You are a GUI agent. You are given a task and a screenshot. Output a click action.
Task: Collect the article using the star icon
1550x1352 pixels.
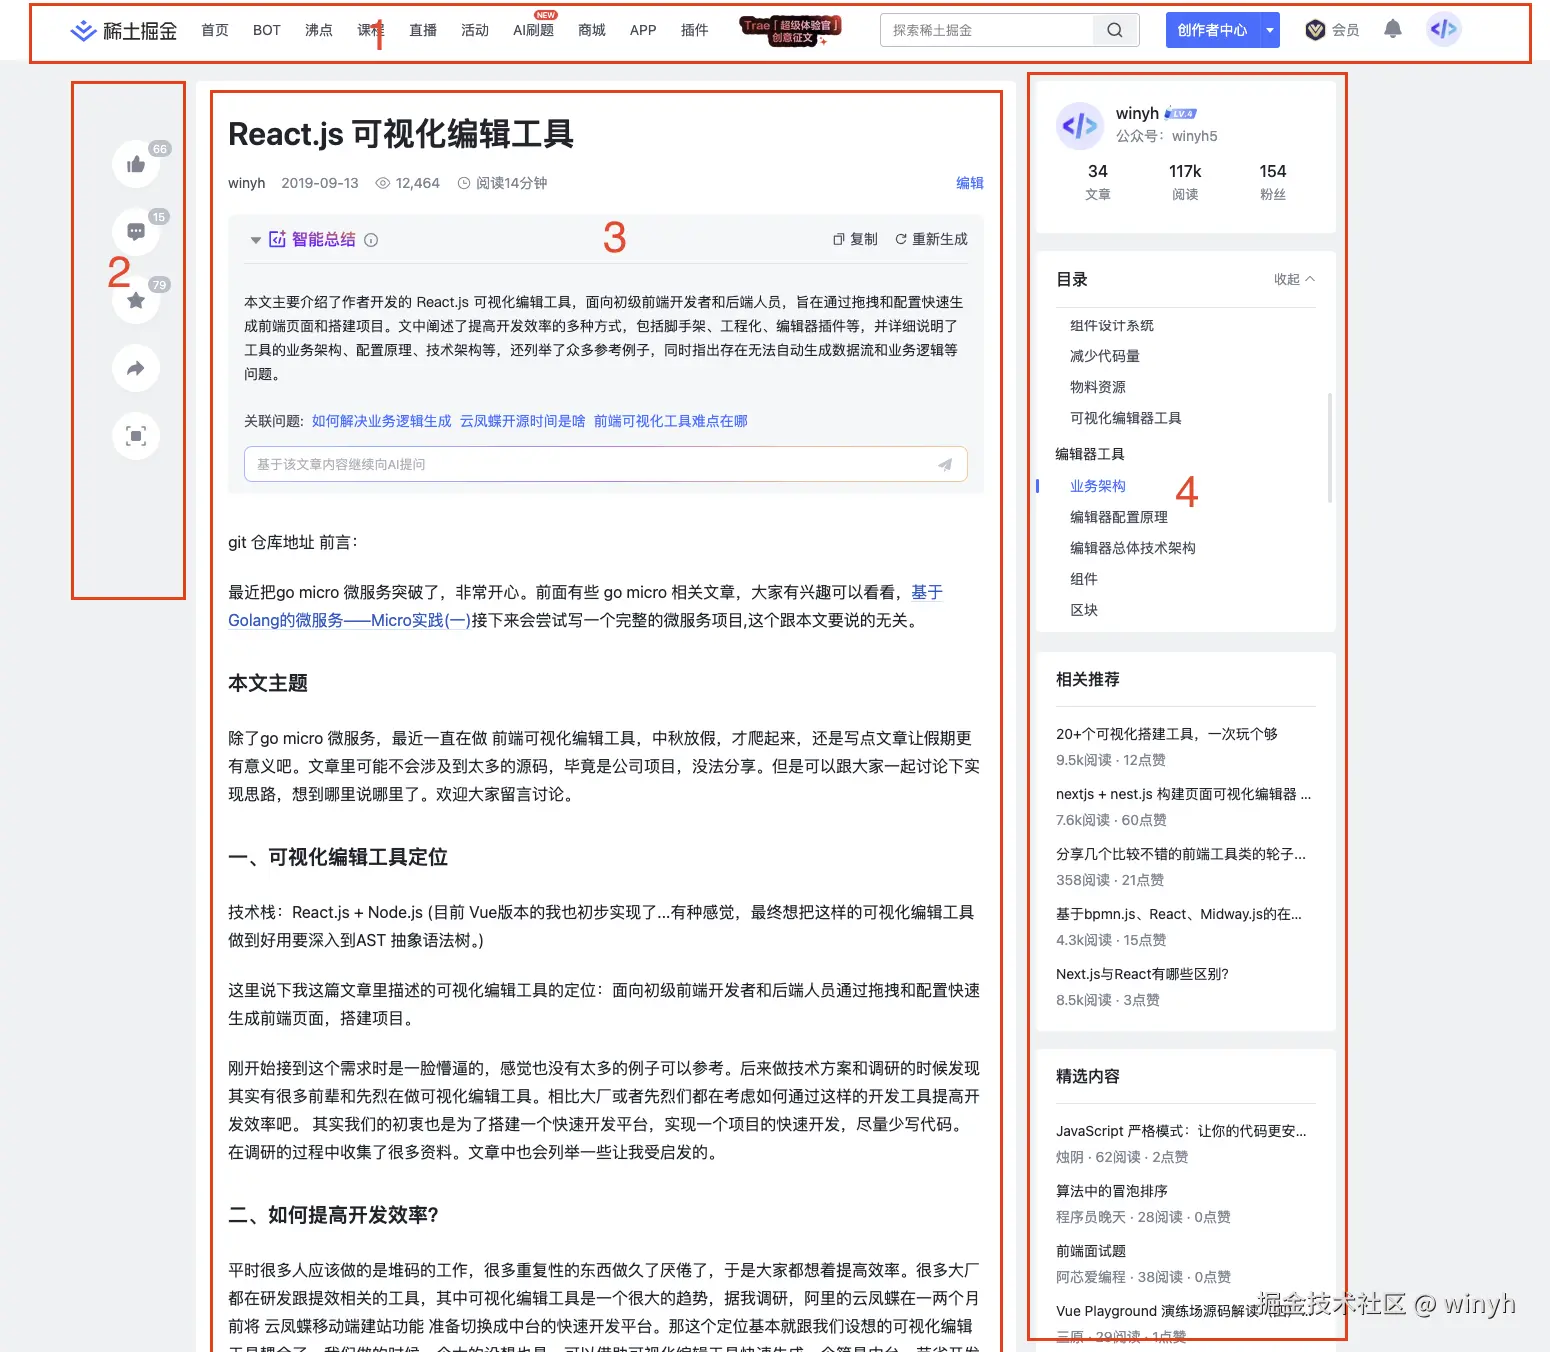pyautogui.click(x=136, y=300)
